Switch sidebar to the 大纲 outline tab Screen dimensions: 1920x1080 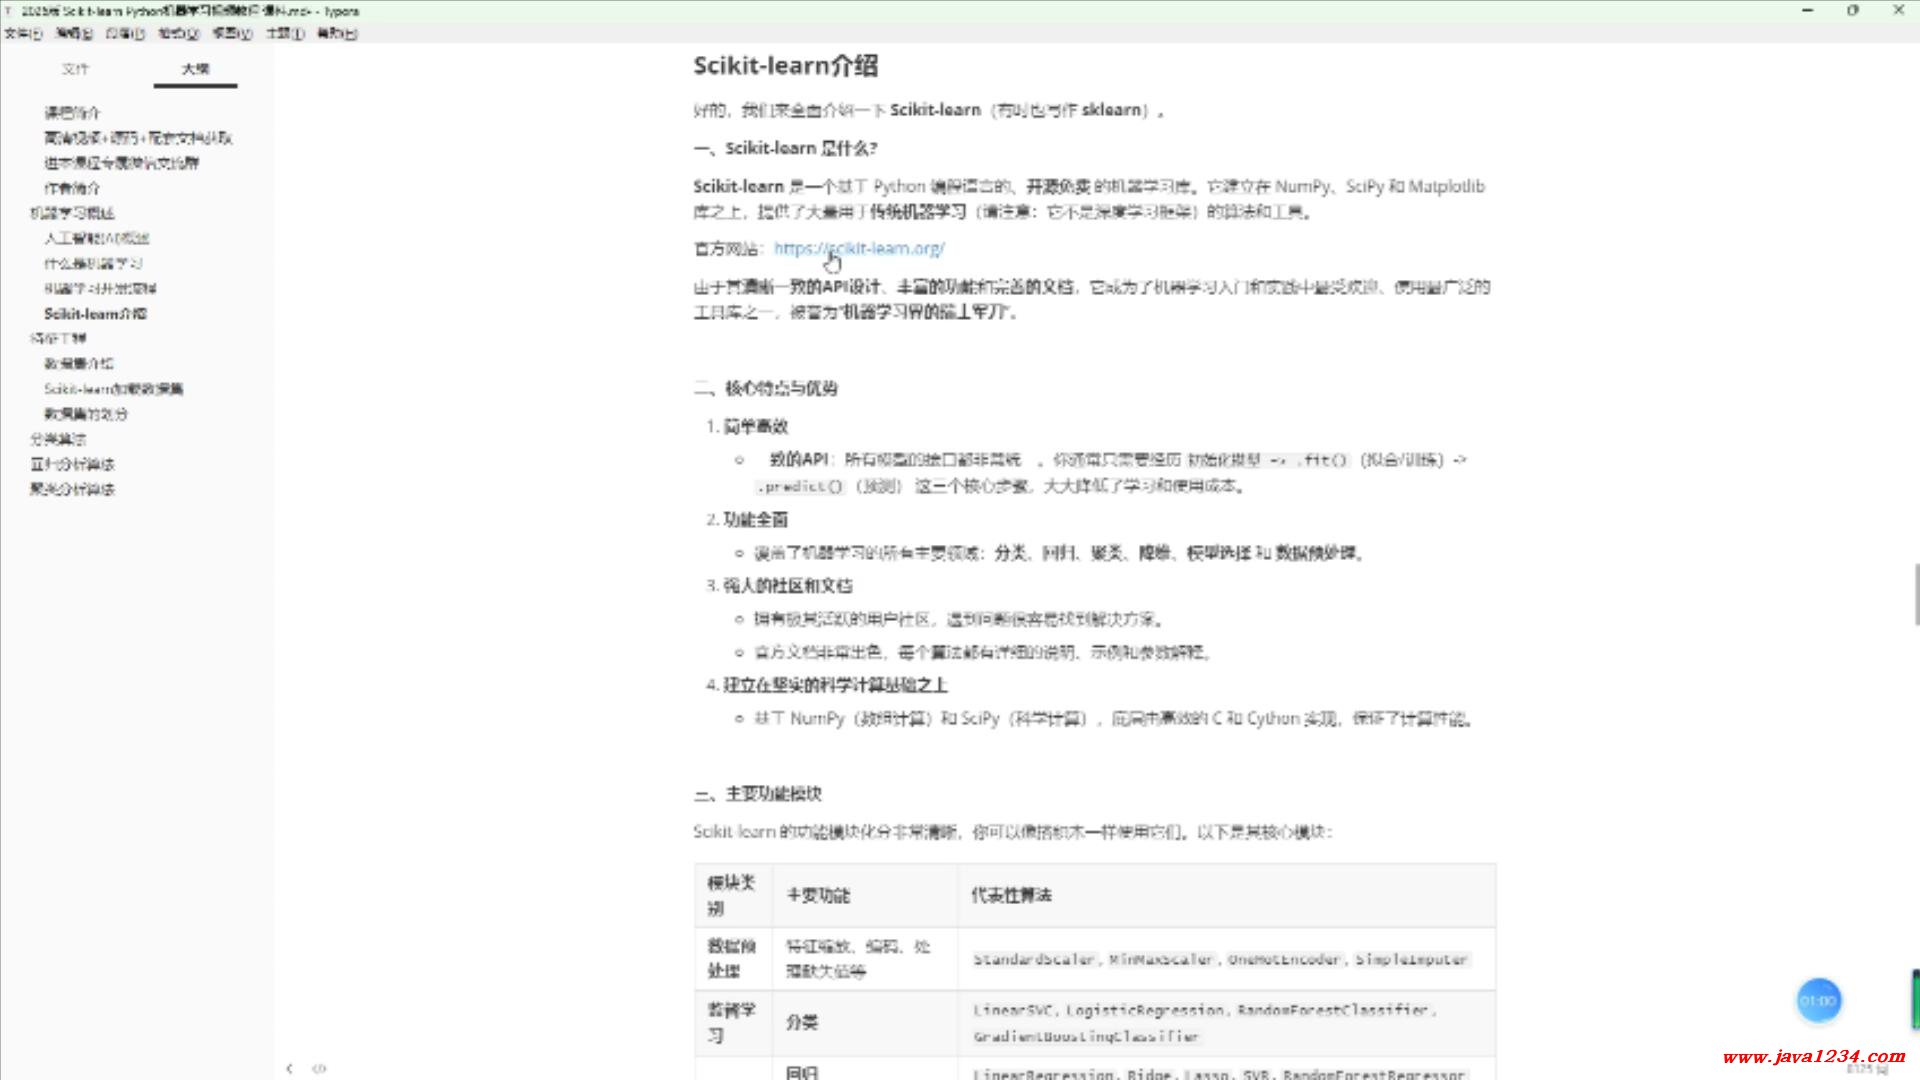click(195, 69)
